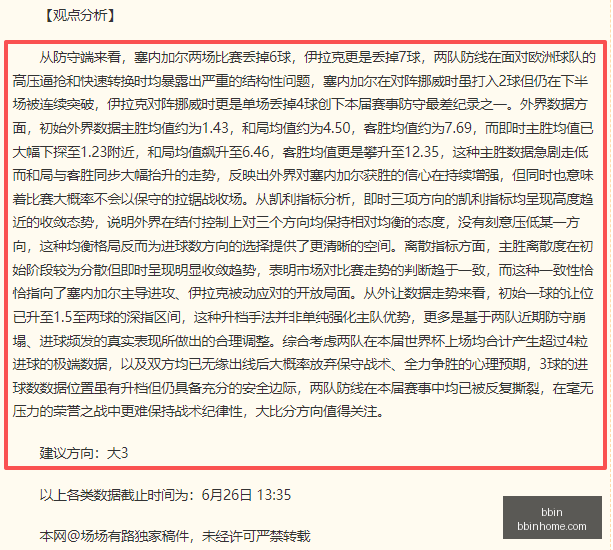The width and height of the screenshot is (613, 550).
Task: Click the 【观点分析】 heading
Action: point(80,16)
